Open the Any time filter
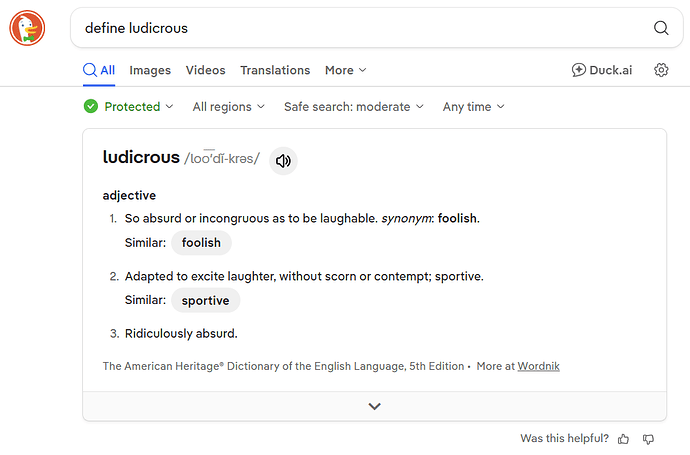Viewport: 690px width, 455px height. 473,106
